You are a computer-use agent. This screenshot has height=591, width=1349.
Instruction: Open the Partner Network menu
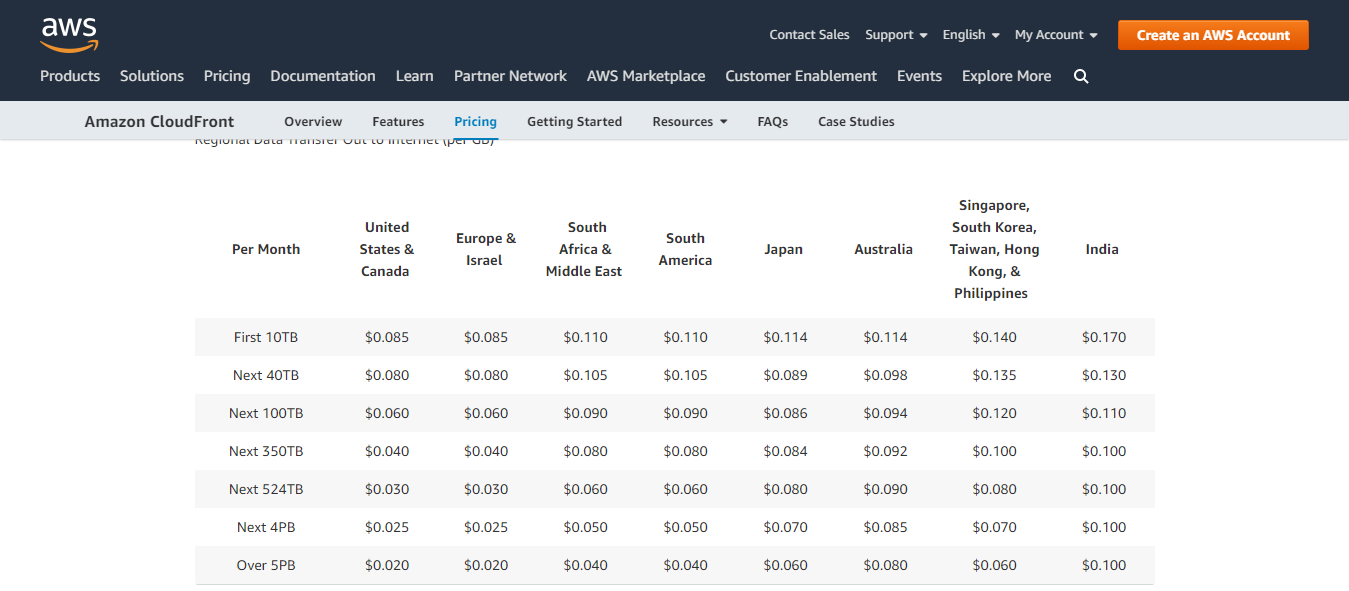[510, 76]
